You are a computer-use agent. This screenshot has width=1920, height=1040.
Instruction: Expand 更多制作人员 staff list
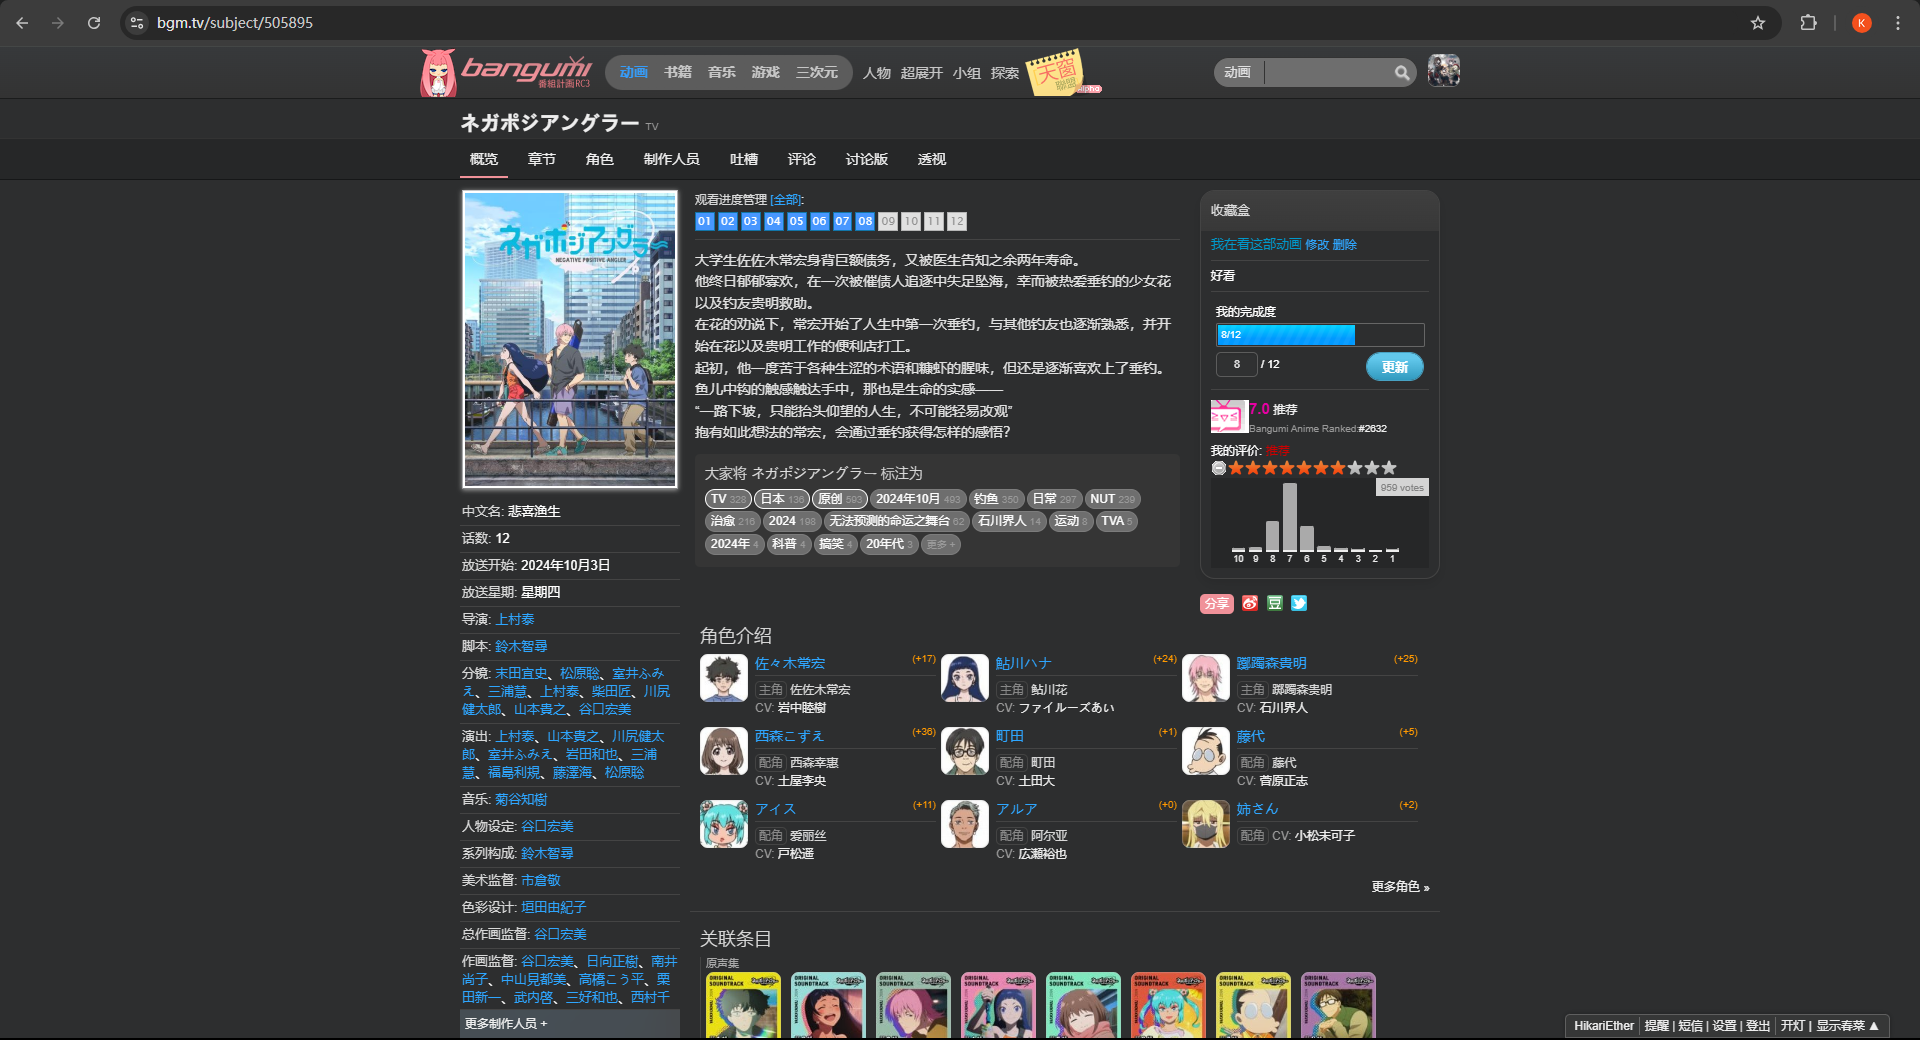click(x=506, y=1024)
